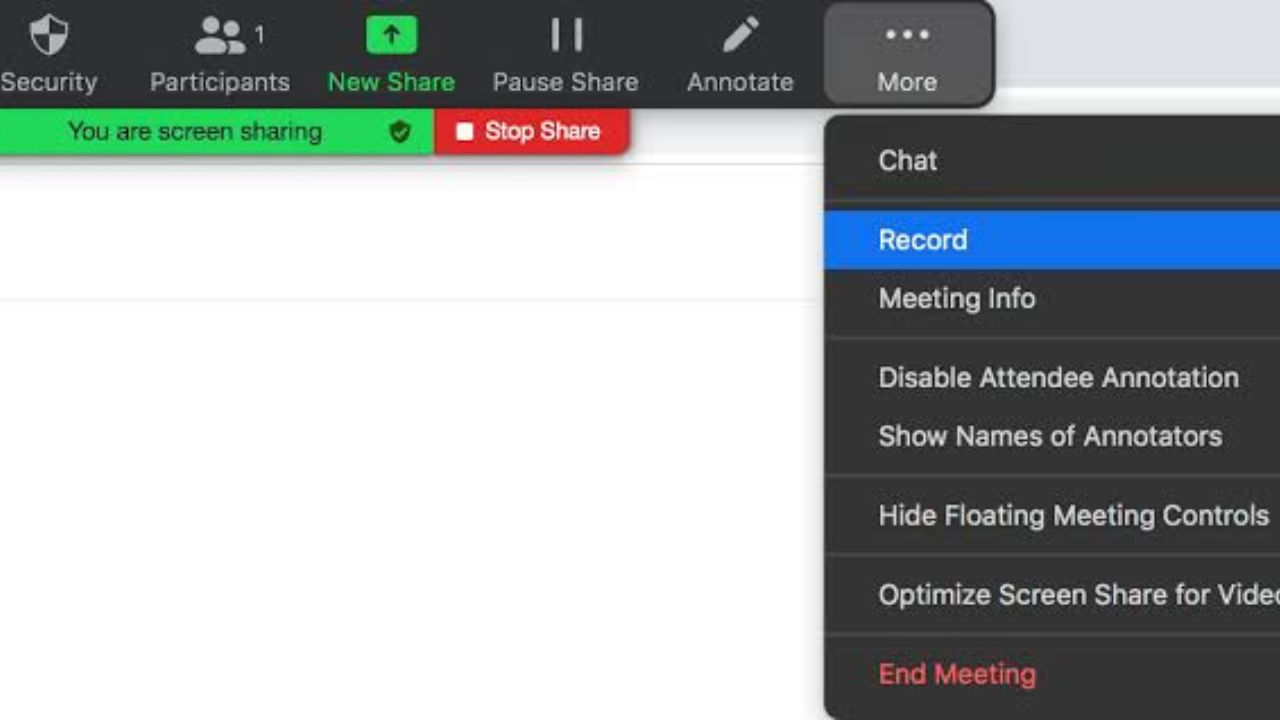
Task: Open Chat from the More menu
Action: click(x=908, y=161)
